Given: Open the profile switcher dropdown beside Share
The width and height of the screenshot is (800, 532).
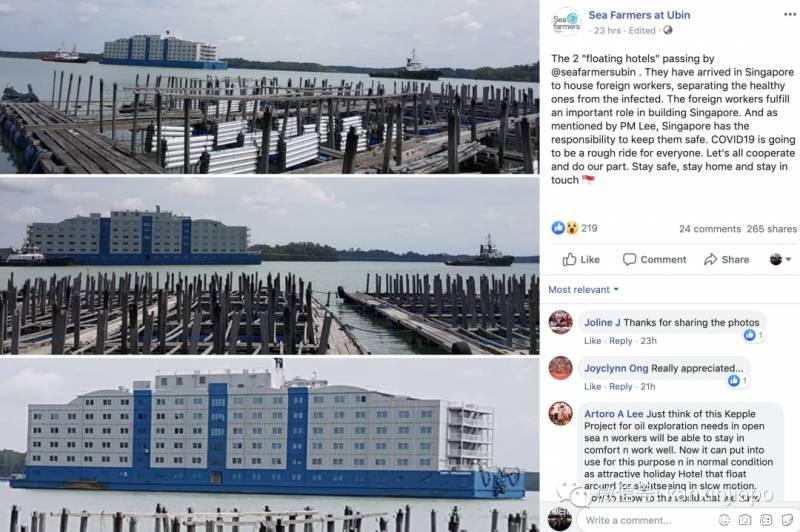Looking at the screenshot, I should [x=780, y=260].
